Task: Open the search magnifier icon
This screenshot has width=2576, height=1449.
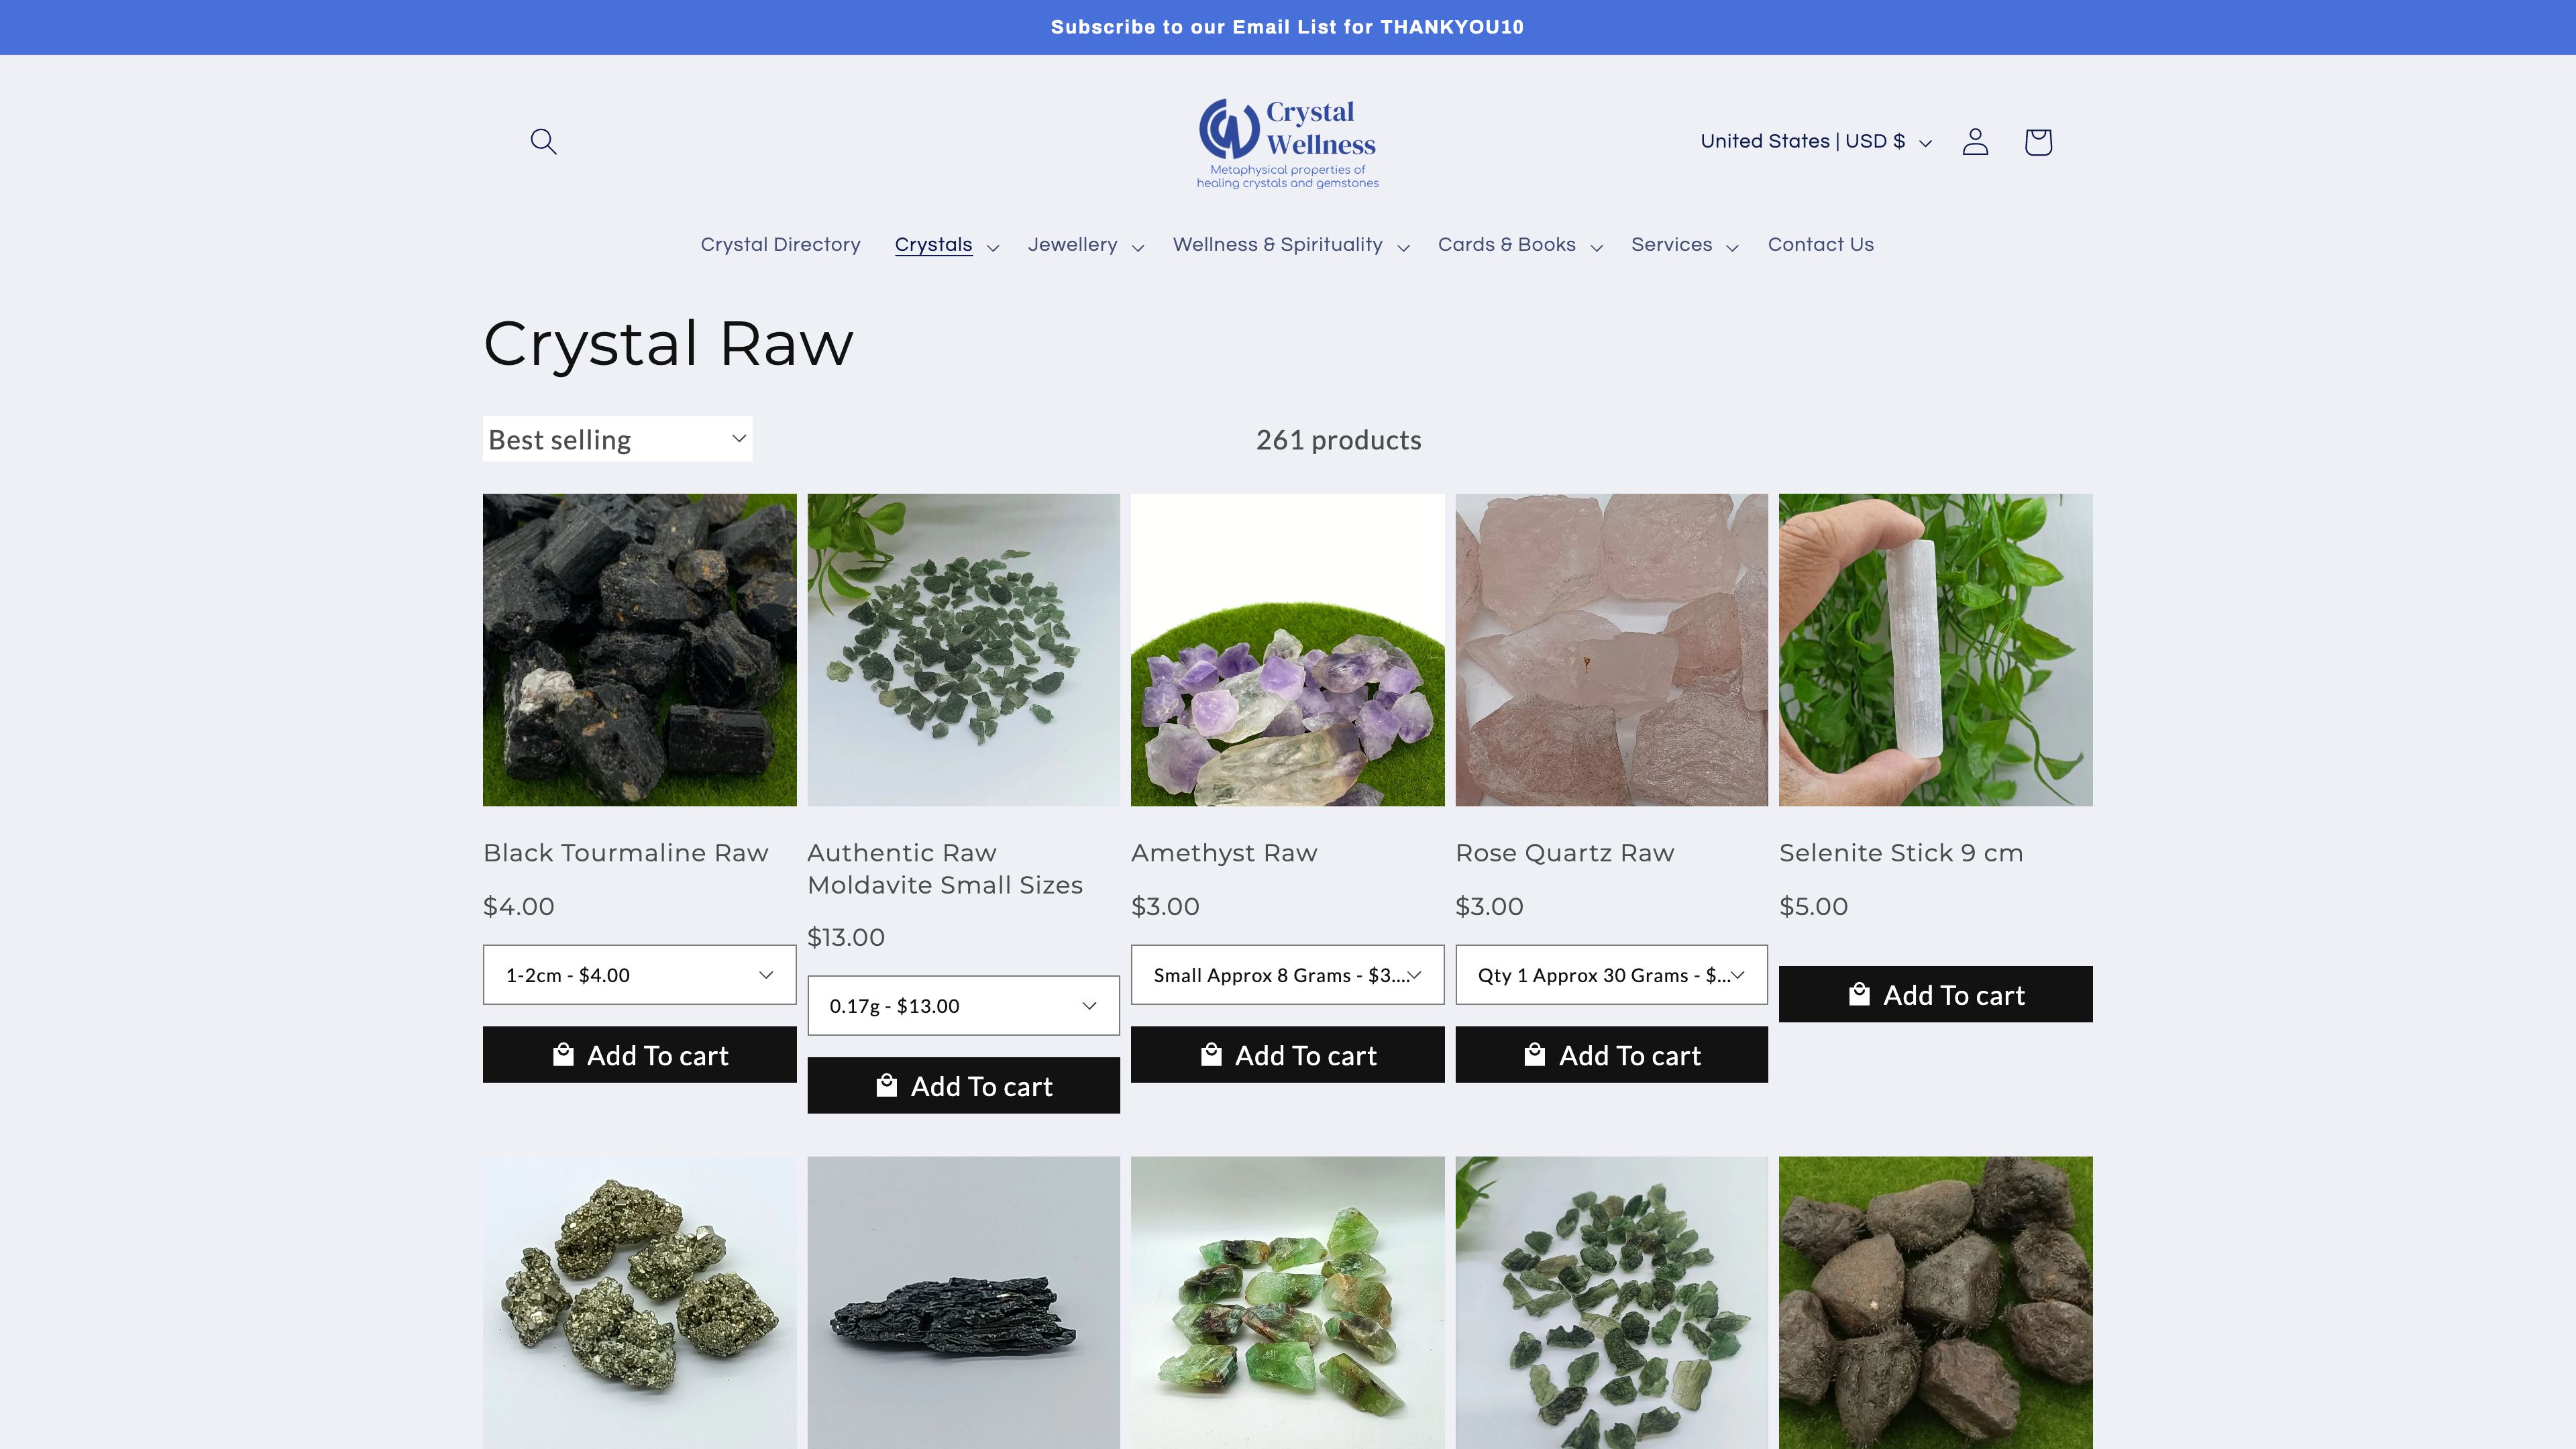Action: pos(543,141)
